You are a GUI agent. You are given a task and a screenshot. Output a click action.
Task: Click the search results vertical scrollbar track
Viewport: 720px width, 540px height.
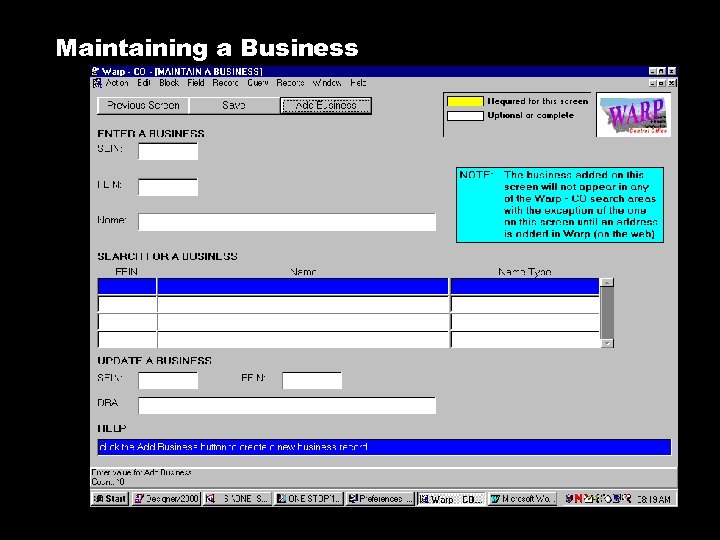tap(607, 313)
